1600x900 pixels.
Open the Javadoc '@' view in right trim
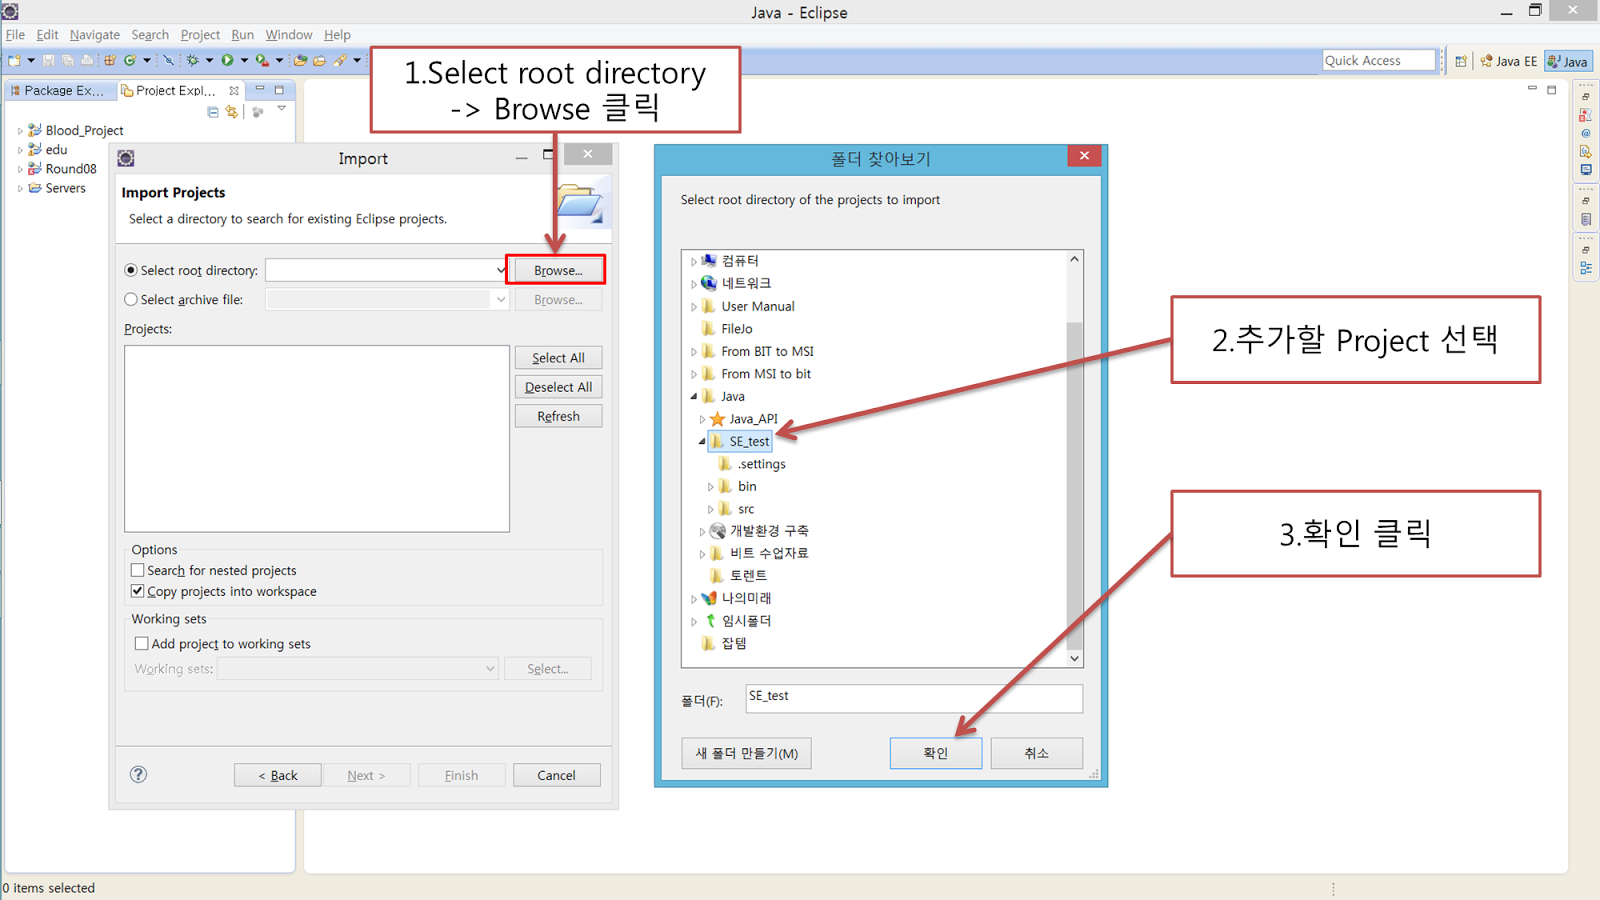1586,133
